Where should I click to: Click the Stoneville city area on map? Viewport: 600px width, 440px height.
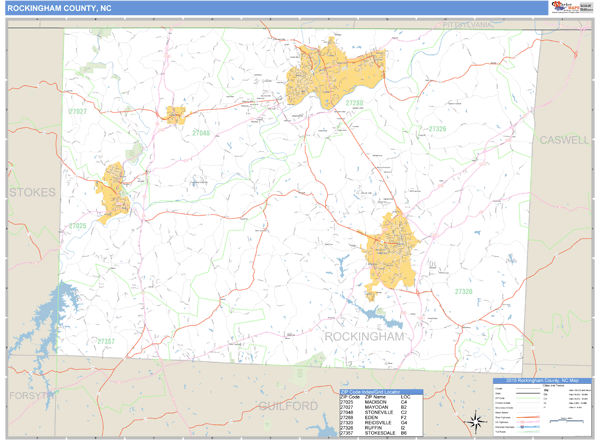[x=176, y=114]
